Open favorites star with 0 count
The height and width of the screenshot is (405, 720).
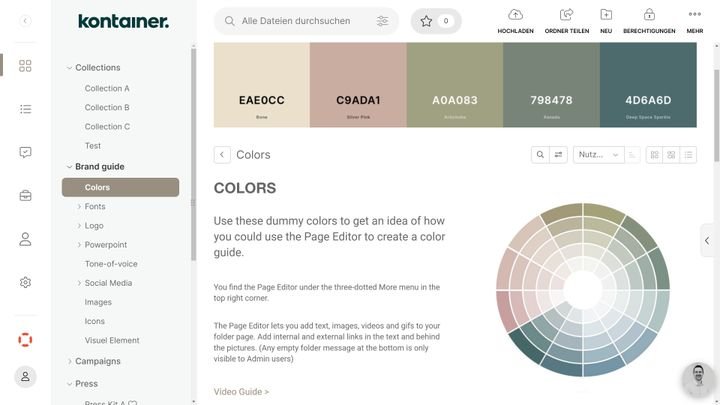pos(436,21)
